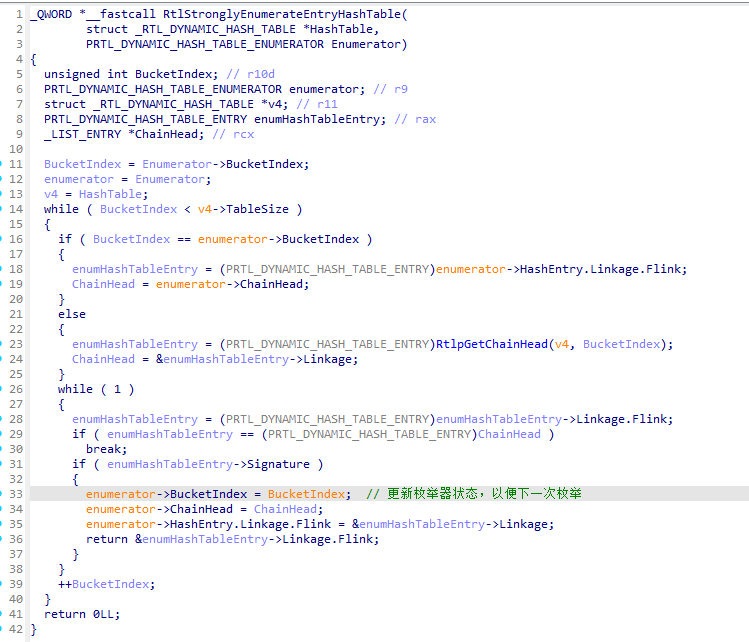Click line number 4 in gutter

coord(19,59)
